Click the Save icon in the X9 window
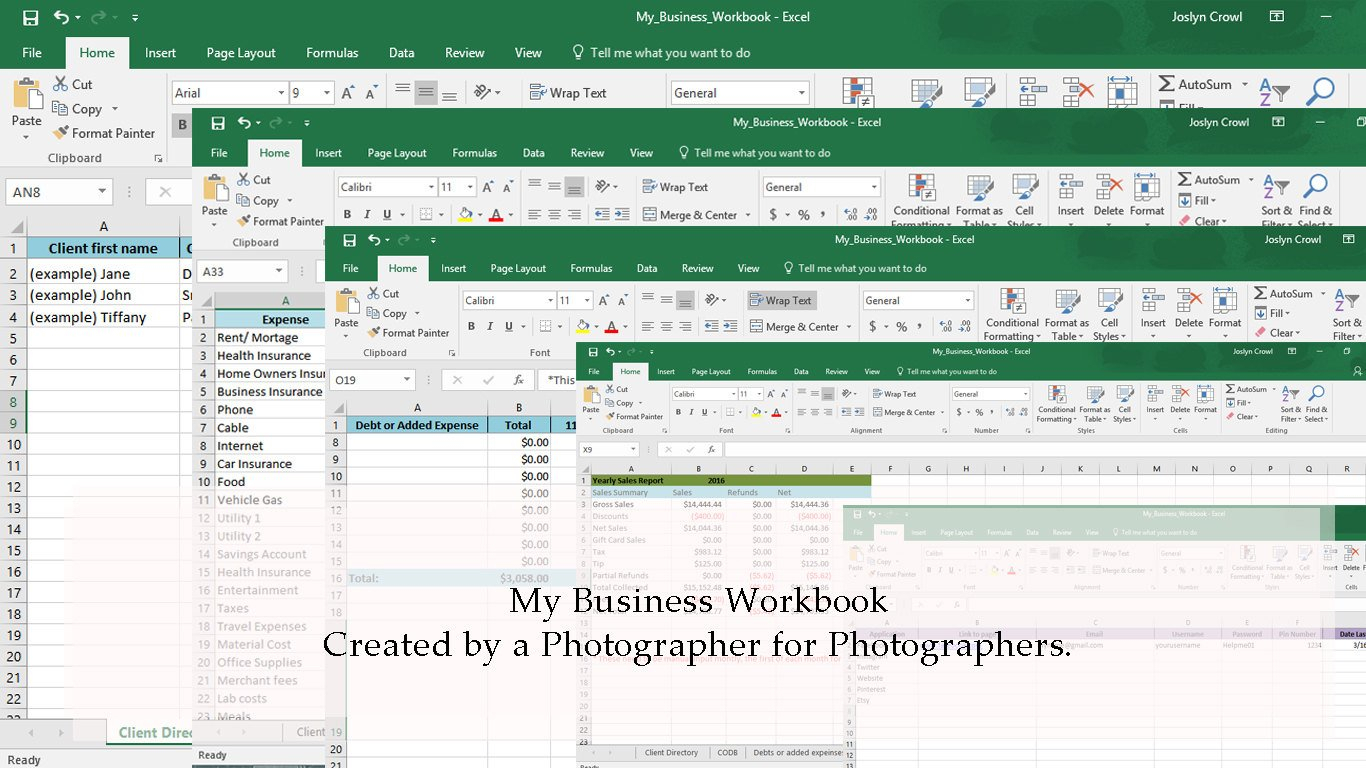 click(593, 352)
